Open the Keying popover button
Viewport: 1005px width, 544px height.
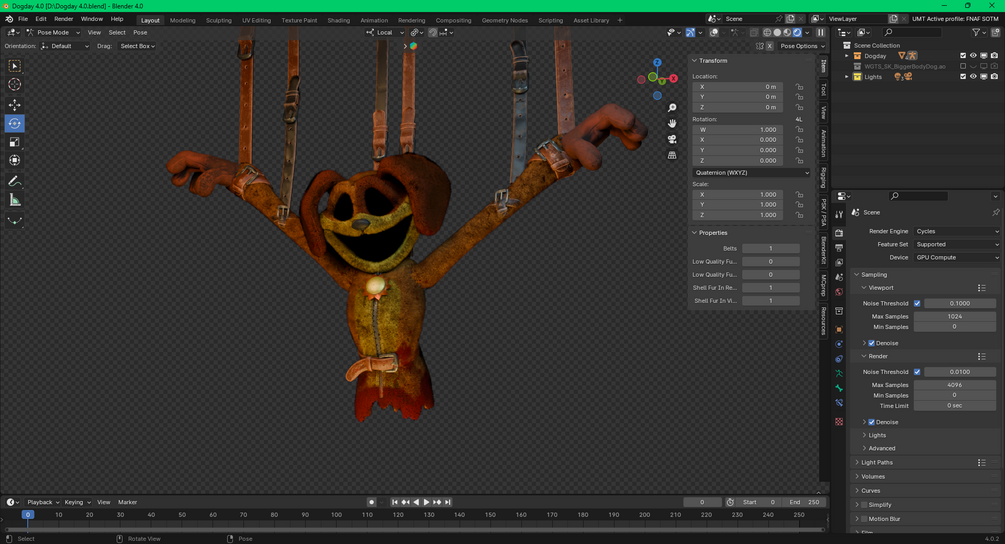(x=77, y=502)
